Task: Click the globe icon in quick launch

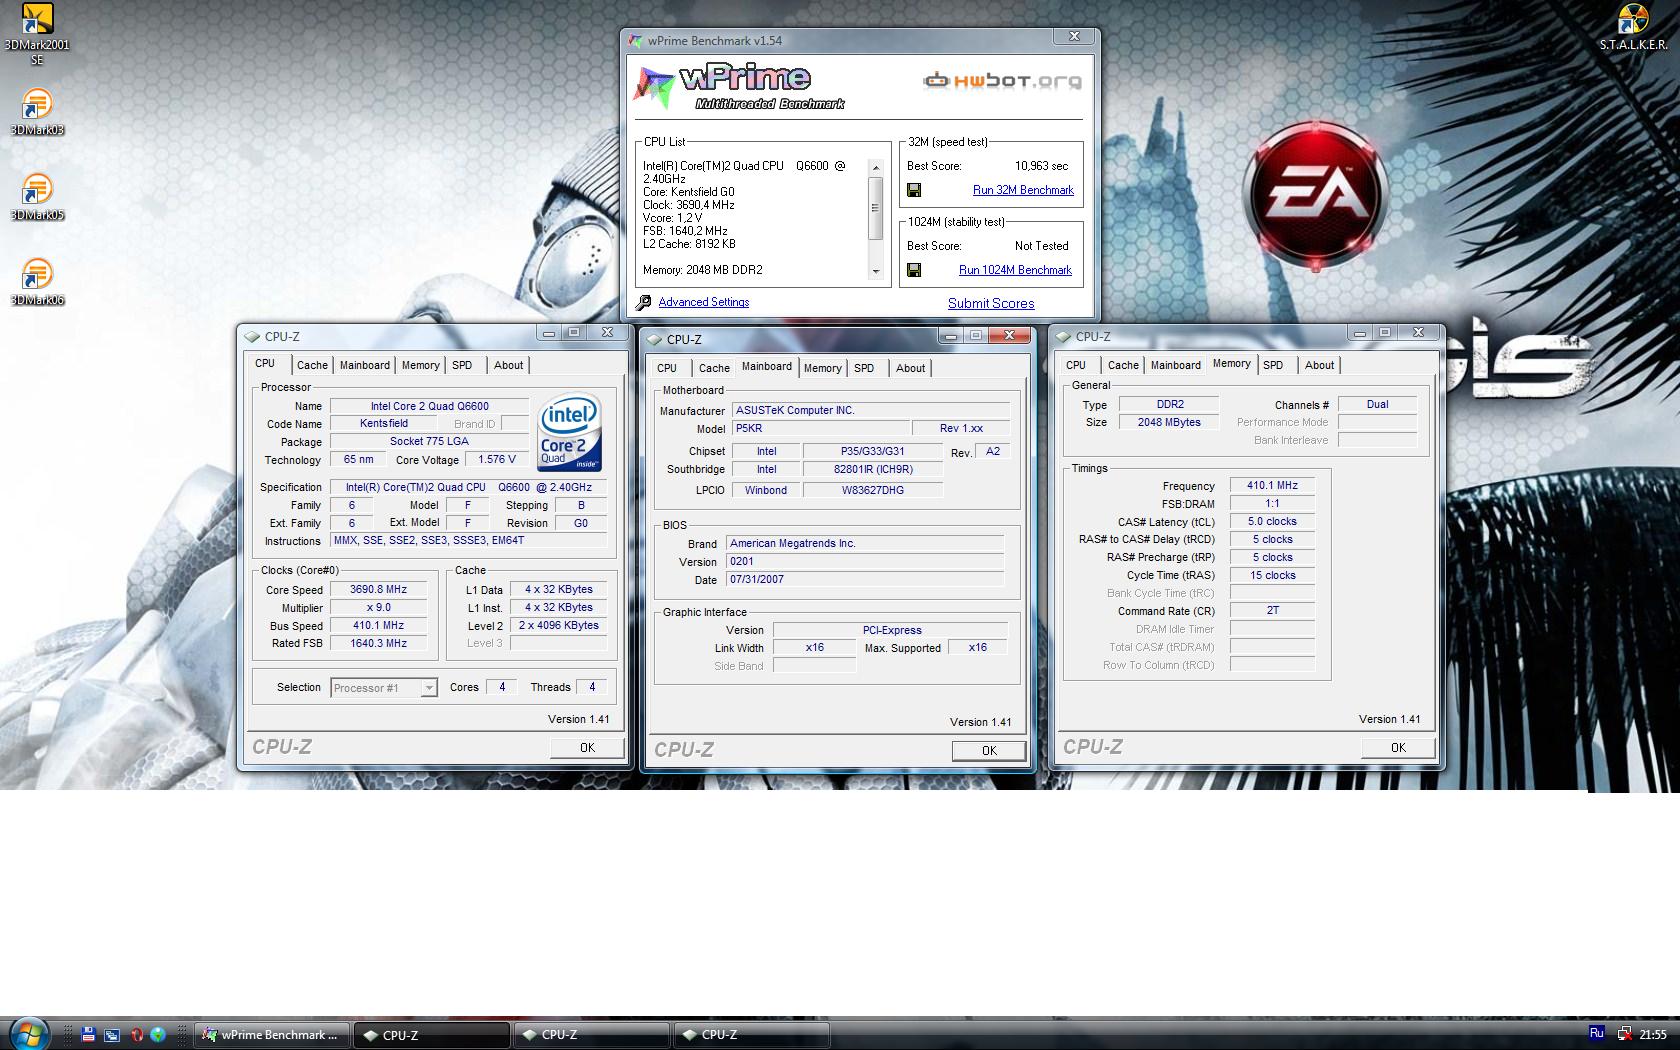Action: pyautogui.click(x=158, y=1035)
